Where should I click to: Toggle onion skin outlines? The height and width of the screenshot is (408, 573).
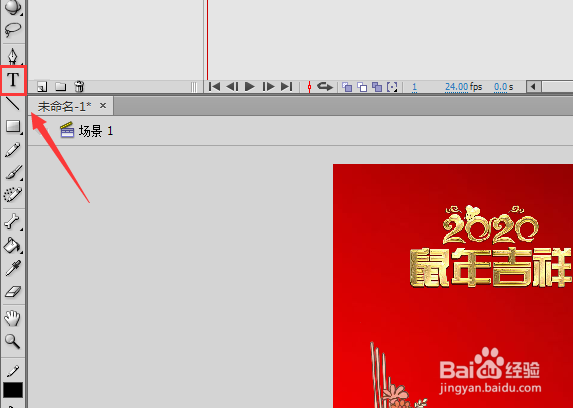[x=362, y=87]
